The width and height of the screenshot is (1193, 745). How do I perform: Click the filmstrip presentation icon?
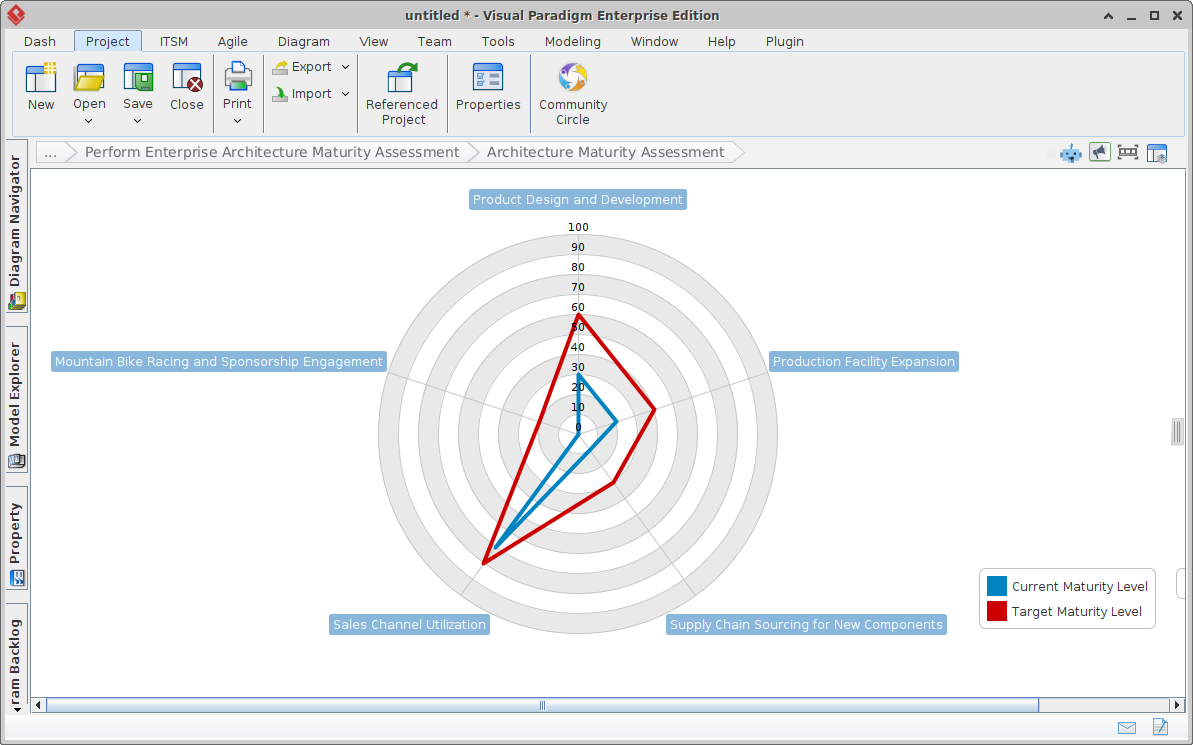(1128, 152)
